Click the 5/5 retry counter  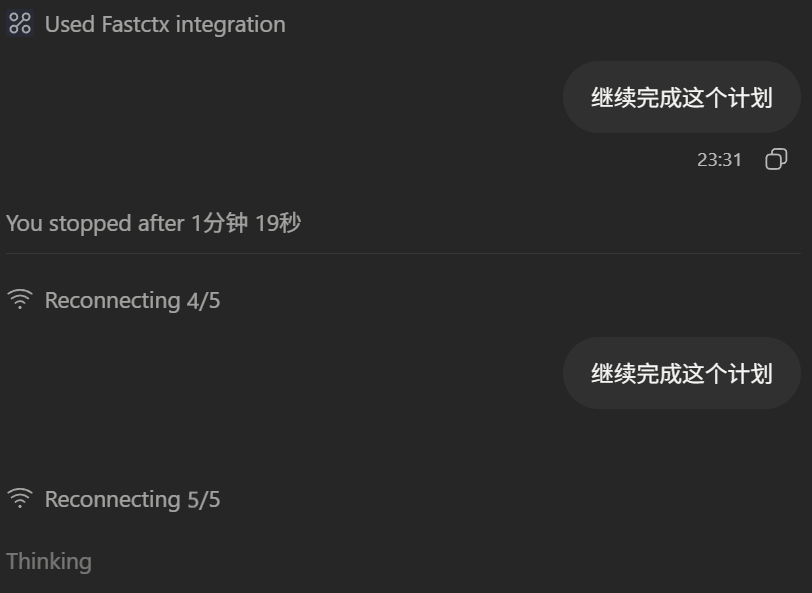(x=204, y=499)
